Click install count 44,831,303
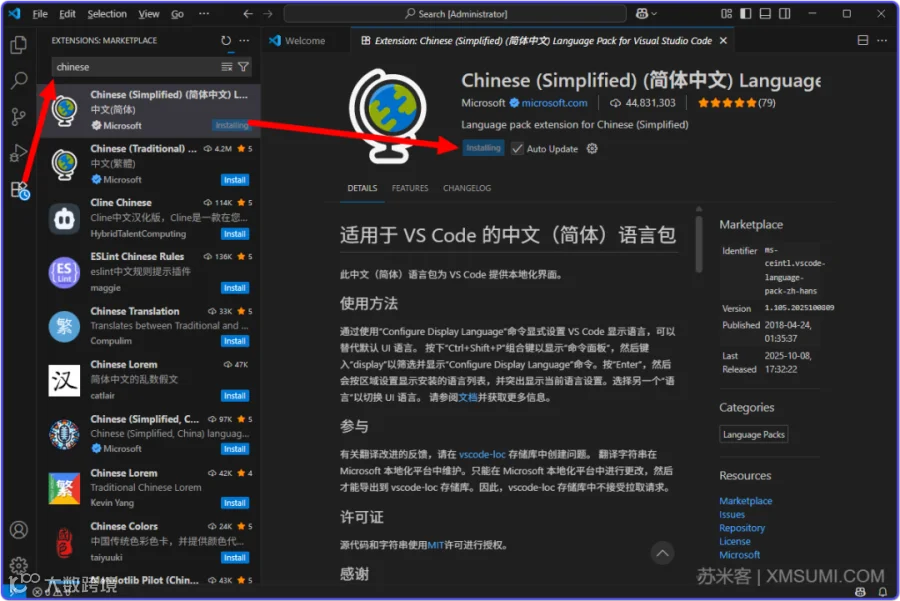The height and width of the screenshot is (601, 900). (x=642, y=103)
